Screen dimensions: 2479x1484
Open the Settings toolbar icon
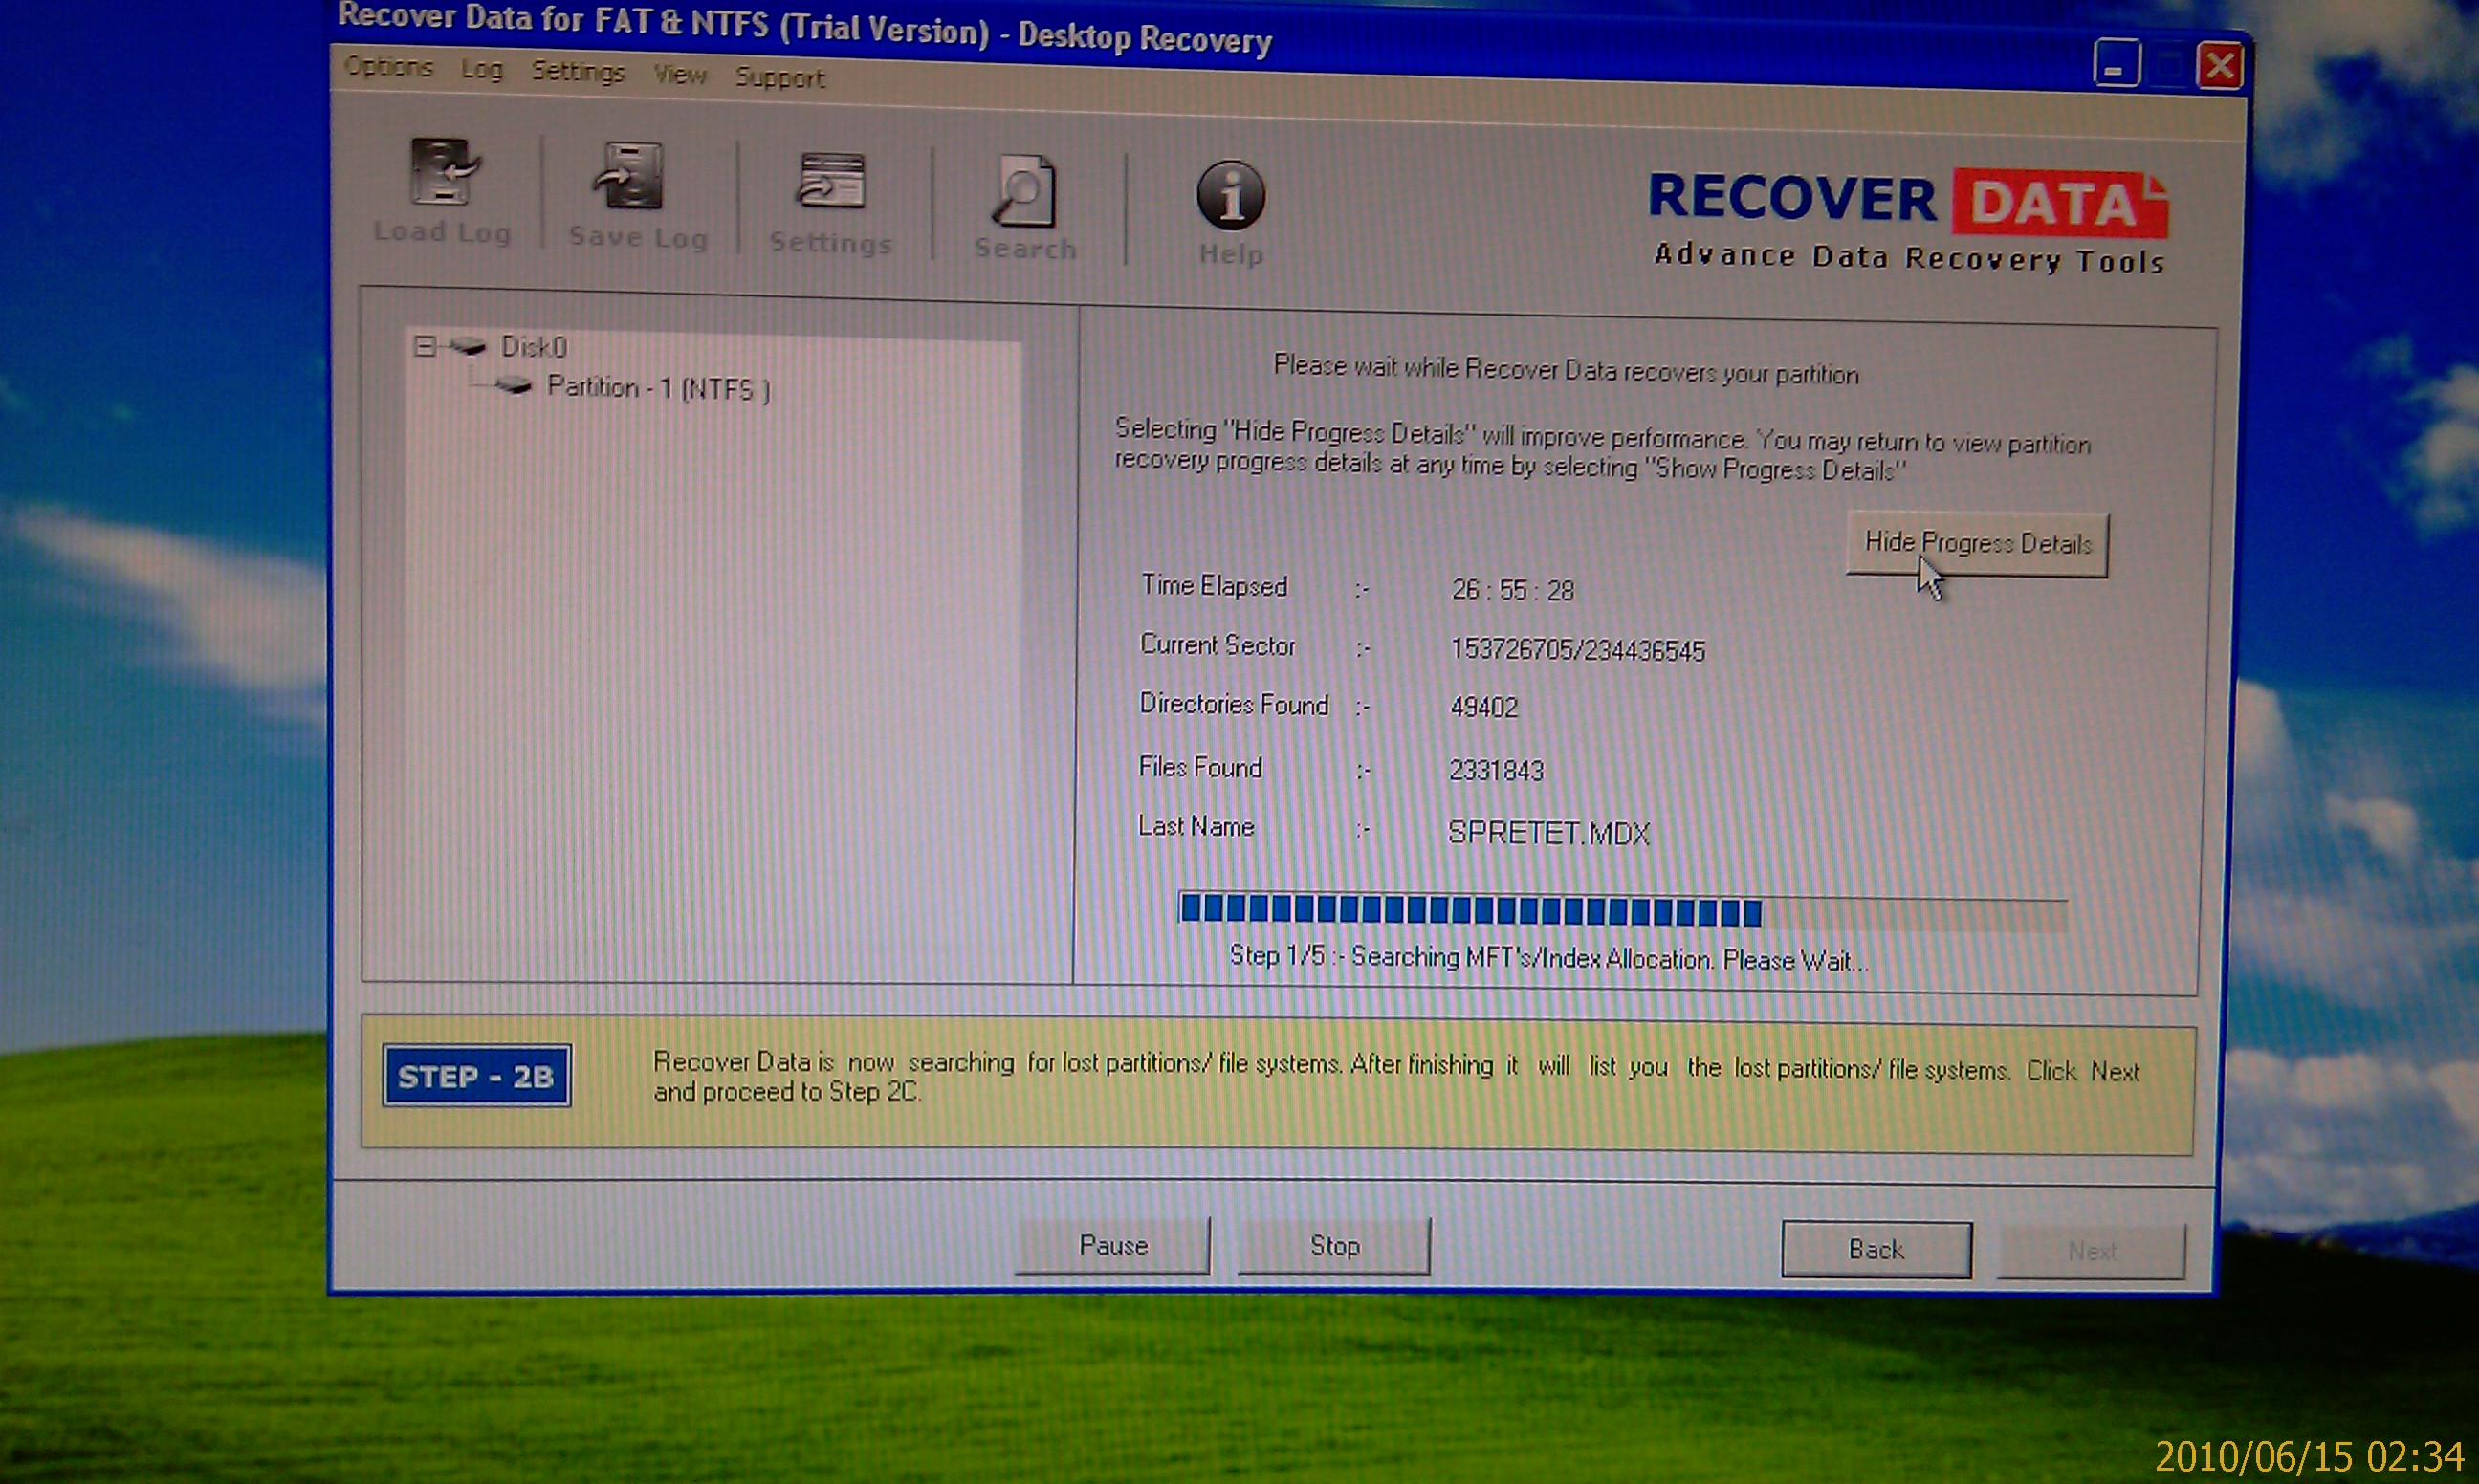tap(831, 182)
